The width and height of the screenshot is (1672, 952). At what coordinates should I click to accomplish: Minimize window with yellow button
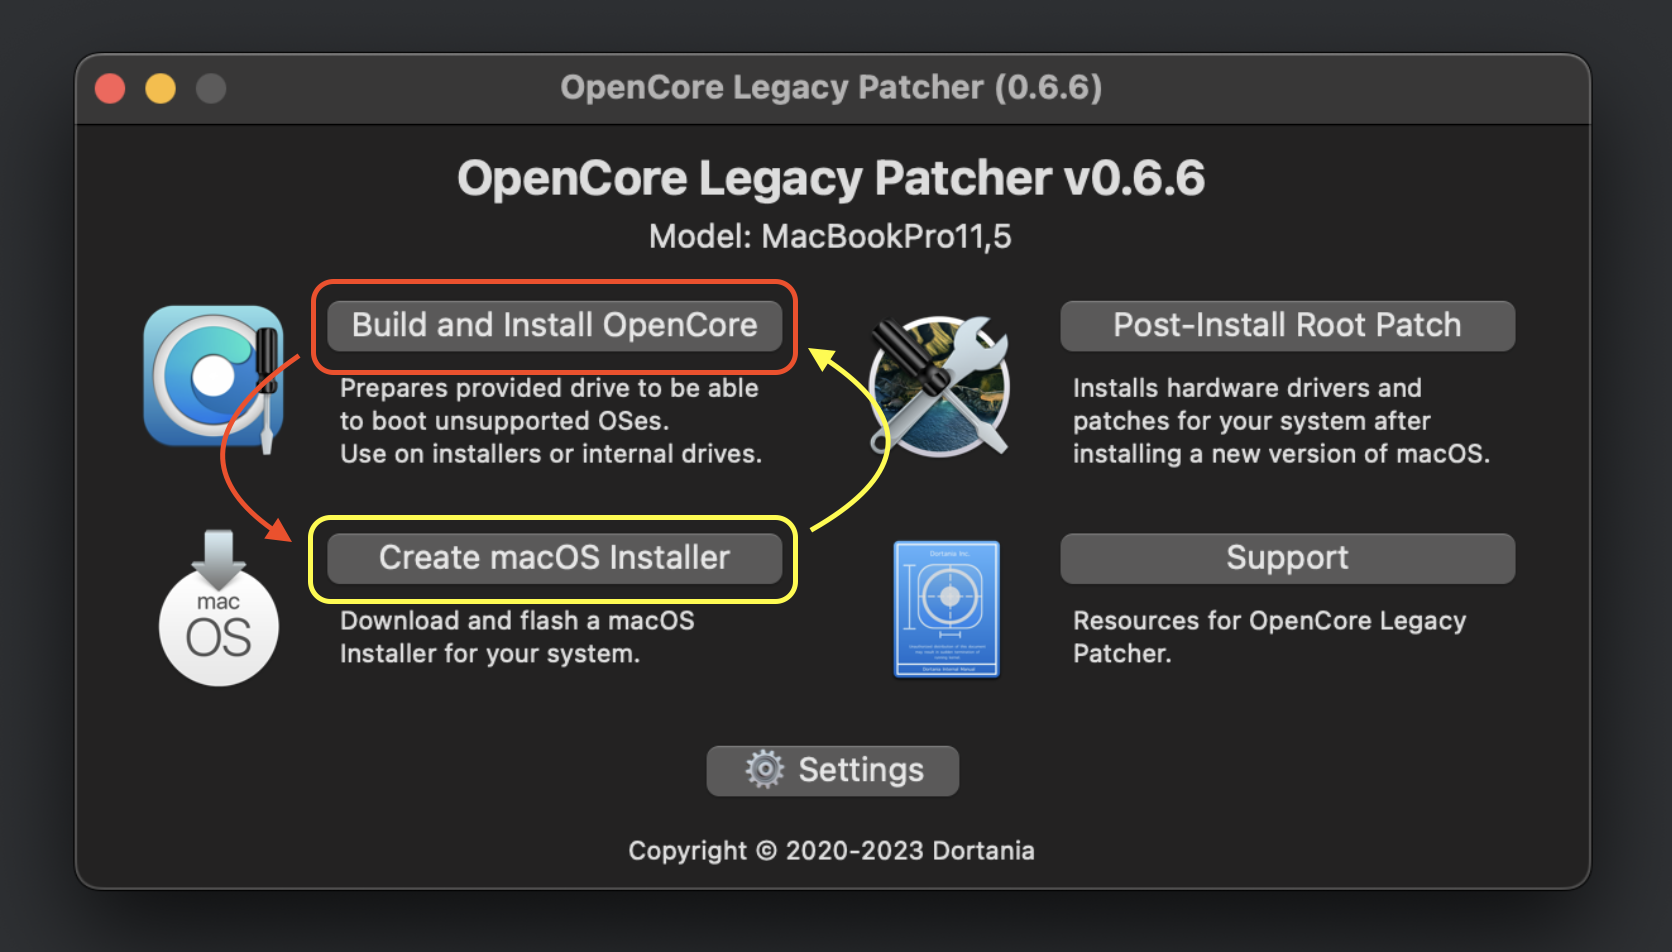(160, 89)
